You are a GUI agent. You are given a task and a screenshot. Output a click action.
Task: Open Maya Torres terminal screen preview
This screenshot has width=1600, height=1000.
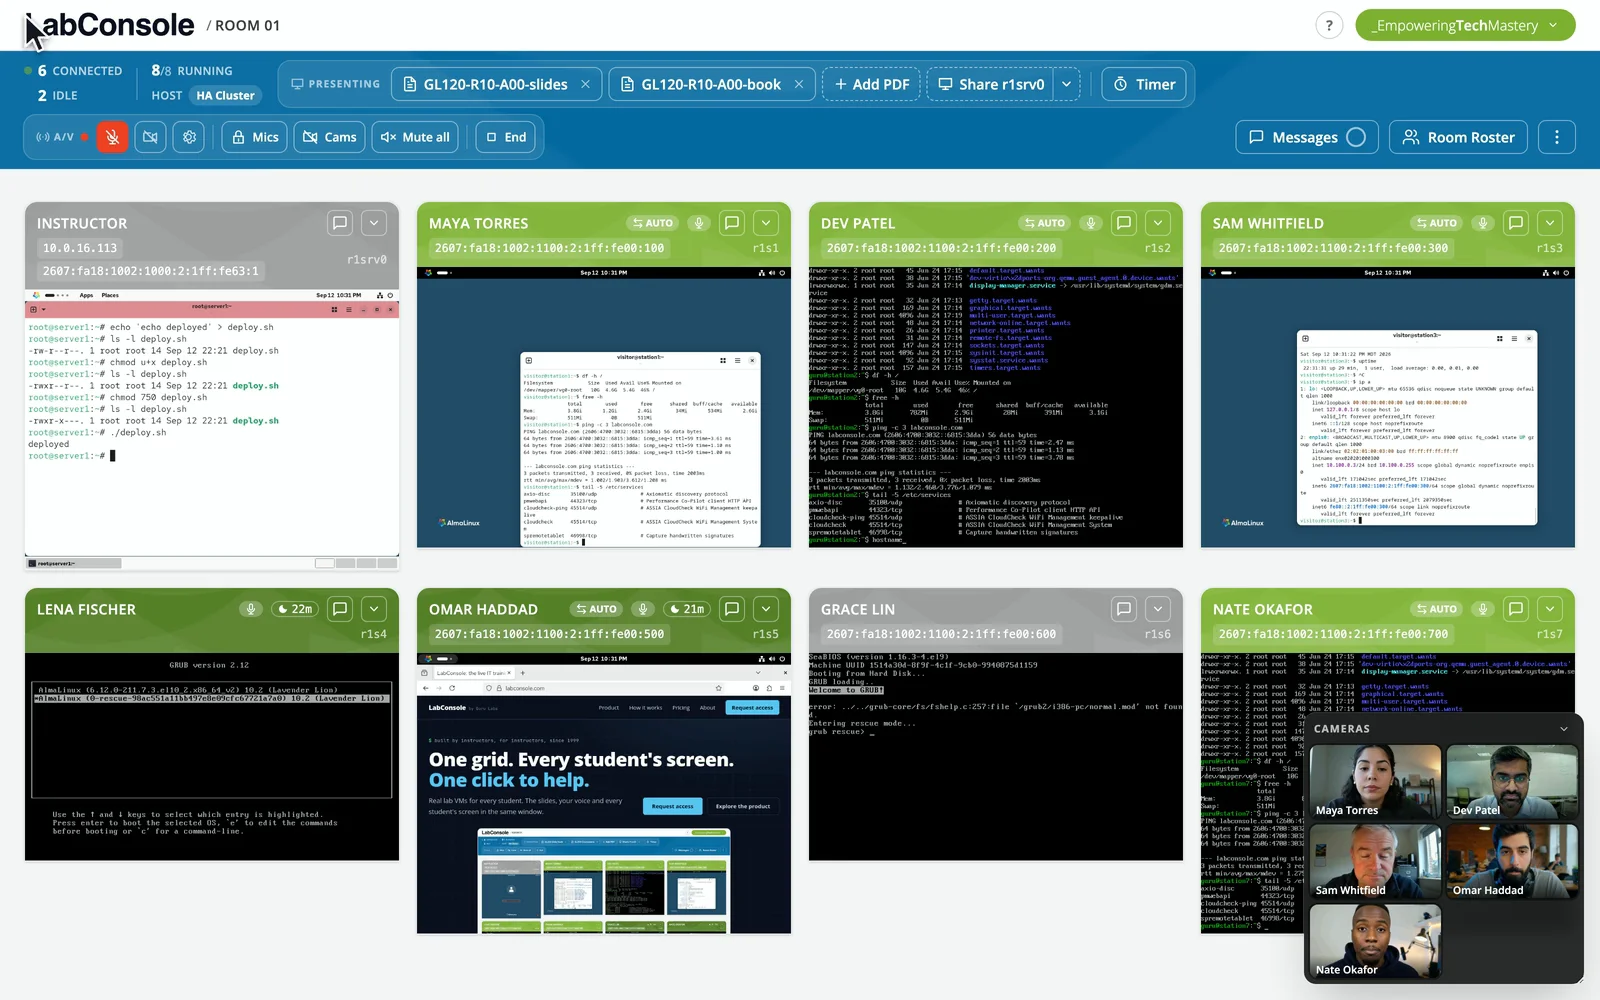604,407
